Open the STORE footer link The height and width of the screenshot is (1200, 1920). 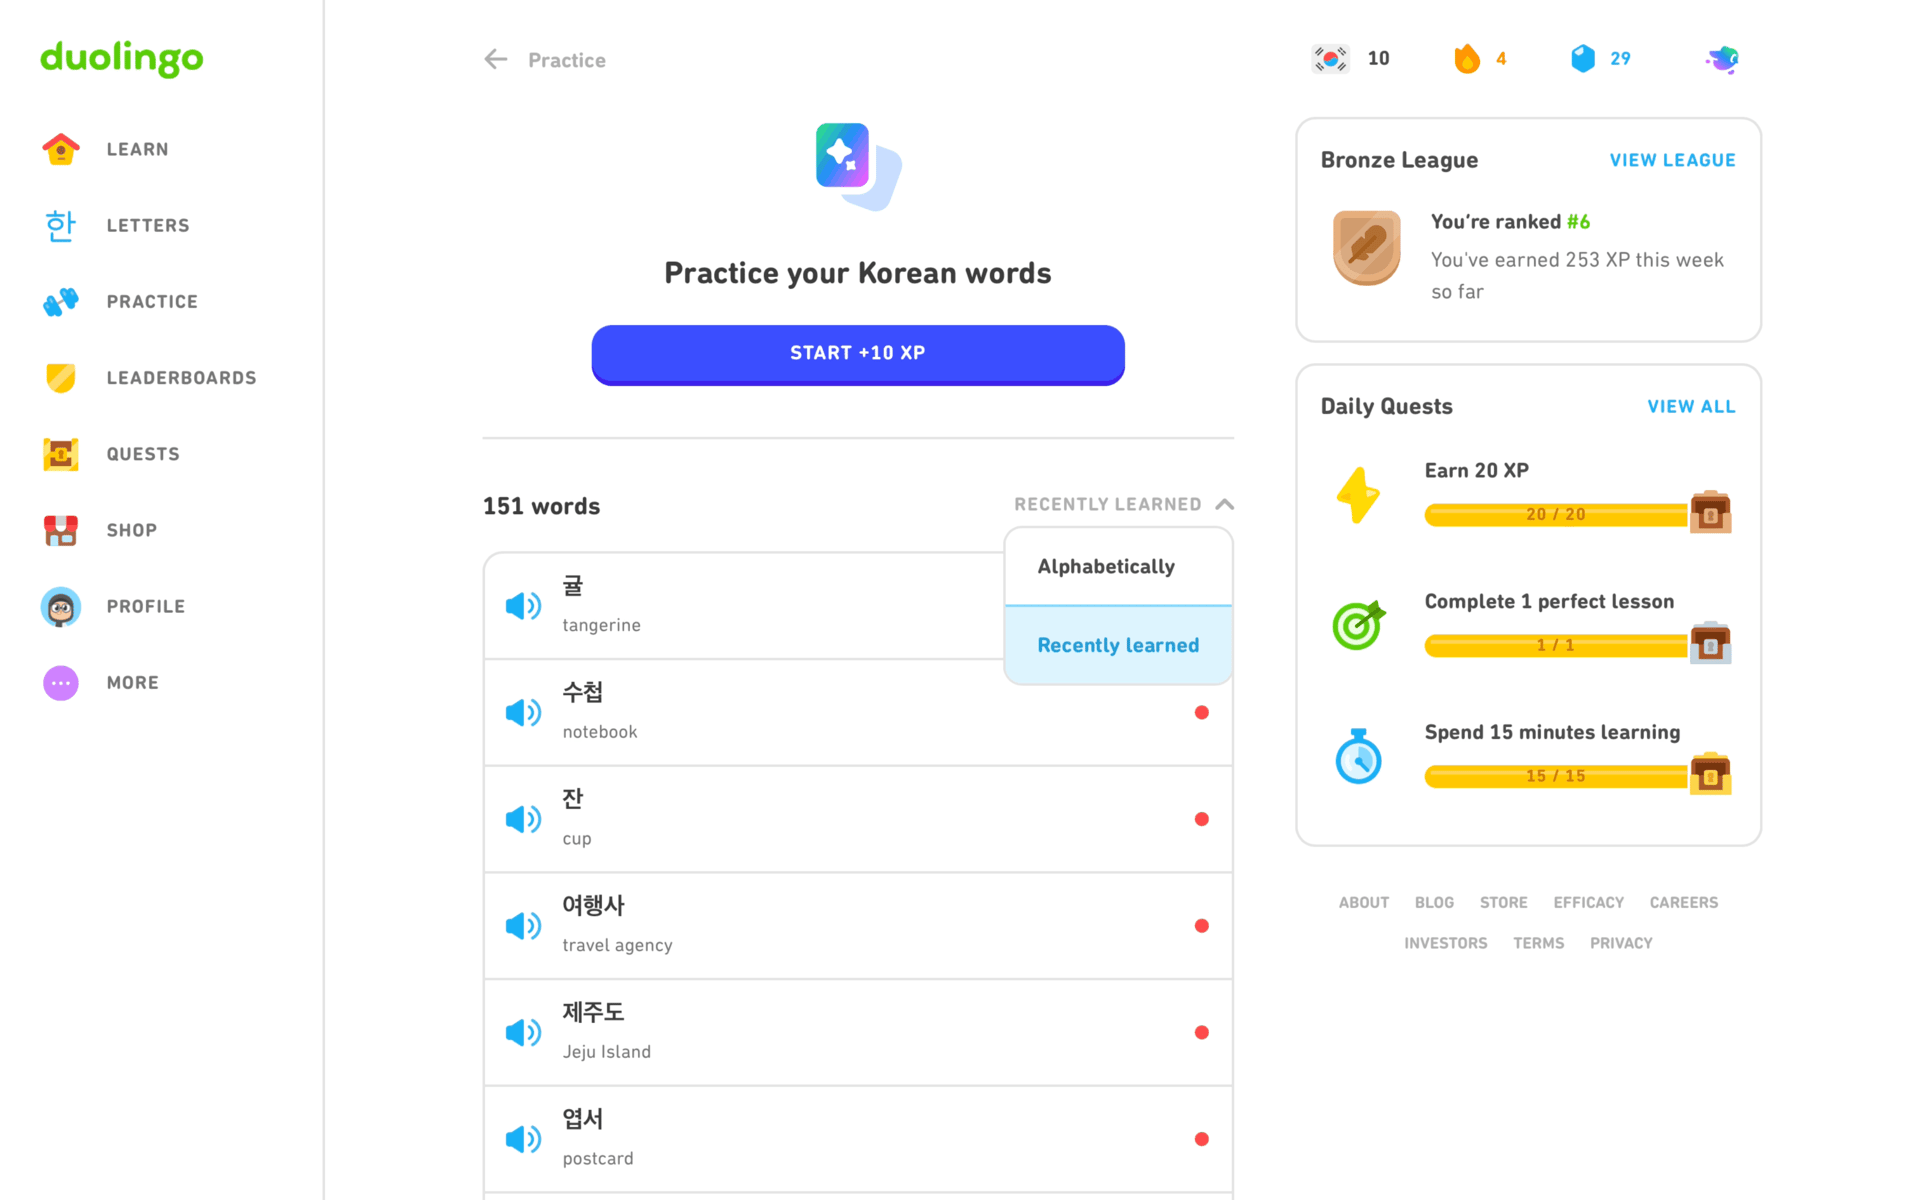tap(1503, 902)
